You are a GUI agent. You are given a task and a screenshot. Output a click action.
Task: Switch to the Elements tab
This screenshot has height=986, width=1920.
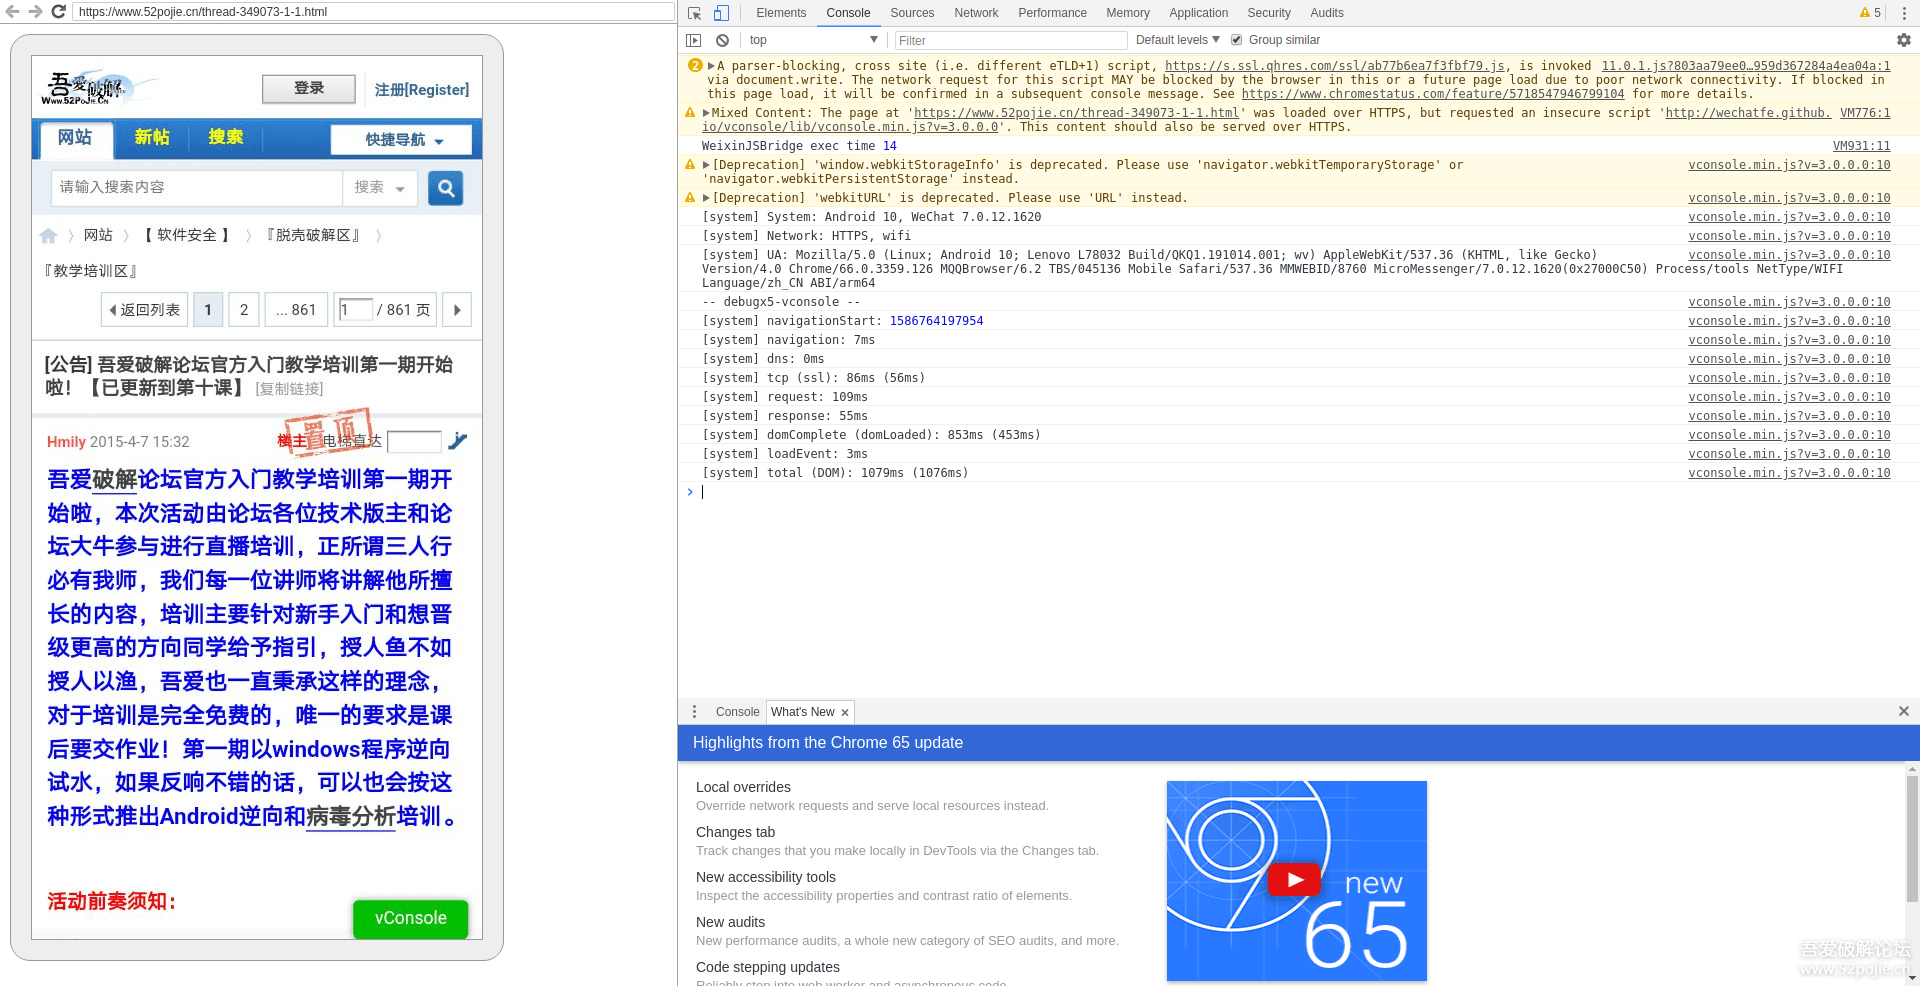pos(781,13)
